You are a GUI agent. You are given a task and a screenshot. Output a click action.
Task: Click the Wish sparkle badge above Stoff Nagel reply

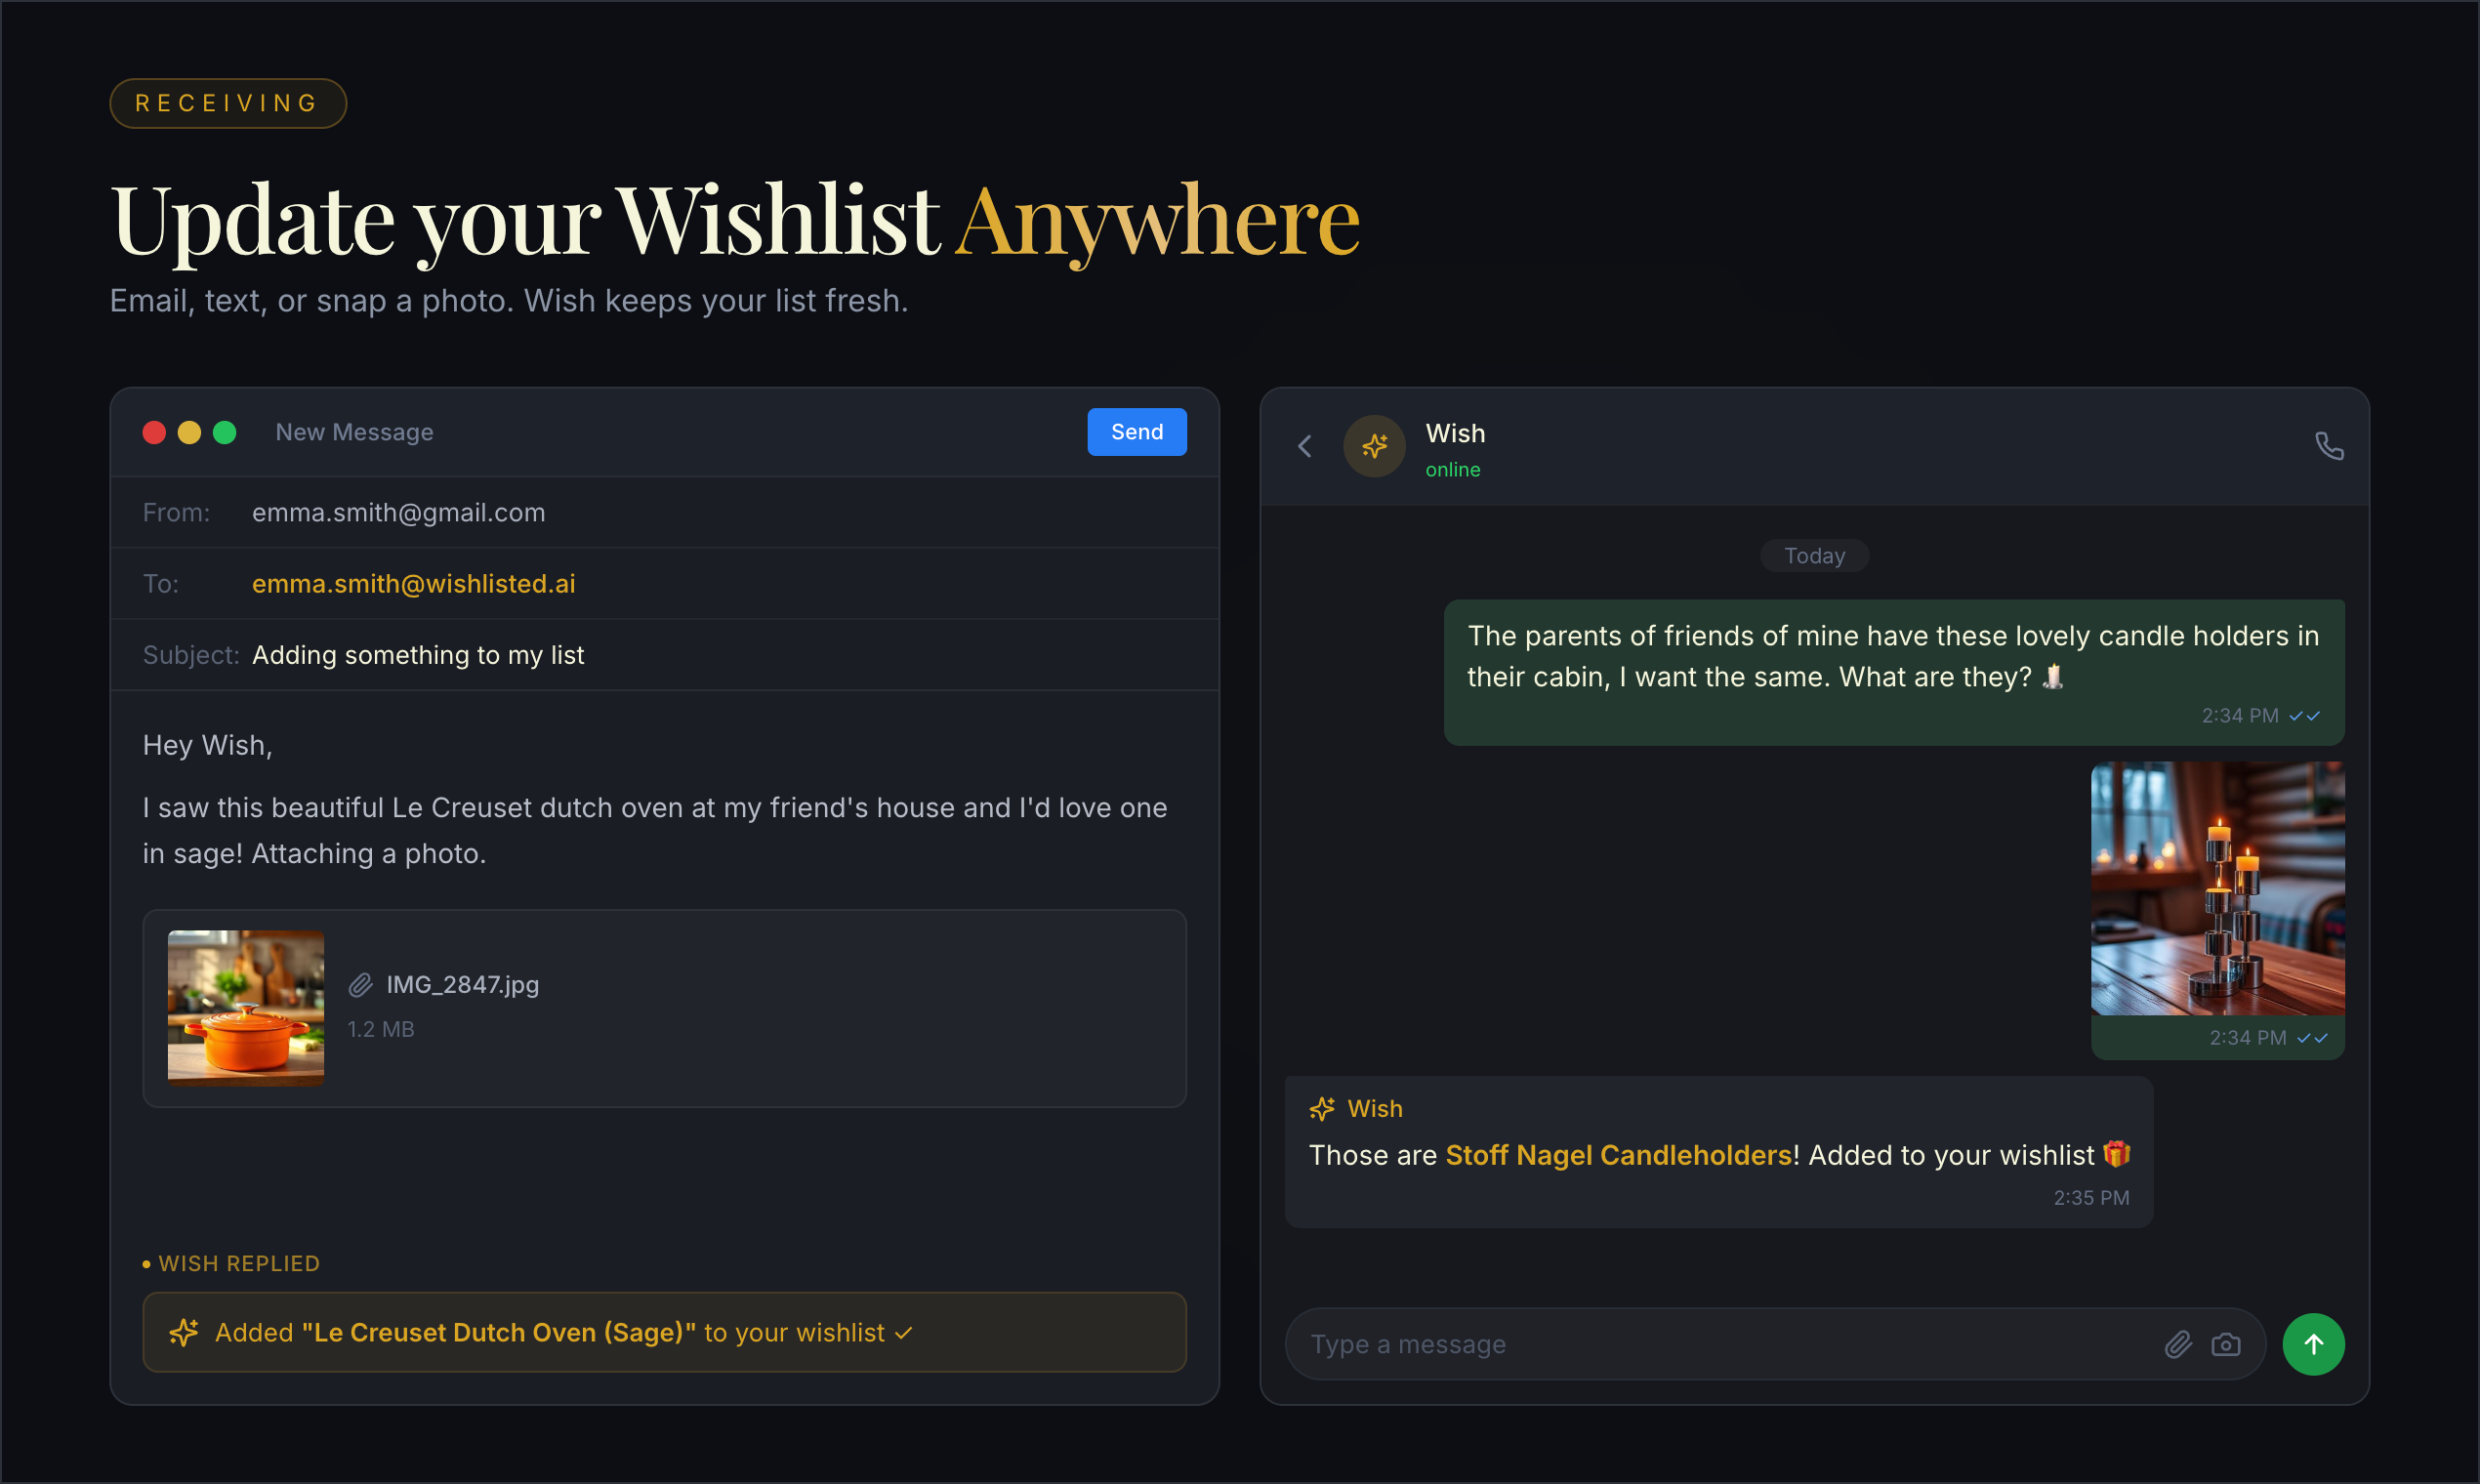point(1322,1108)
